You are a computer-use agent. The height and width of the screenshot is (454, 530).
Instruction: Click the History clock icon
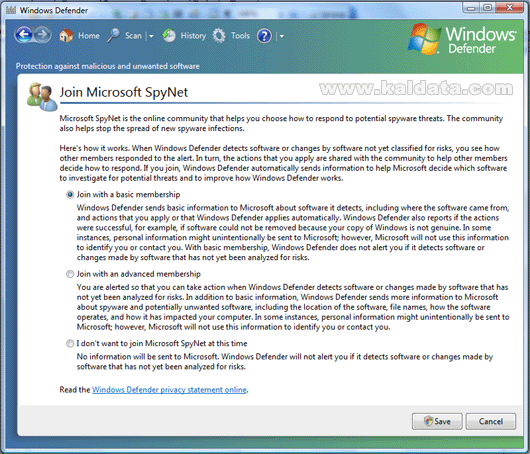169,35
